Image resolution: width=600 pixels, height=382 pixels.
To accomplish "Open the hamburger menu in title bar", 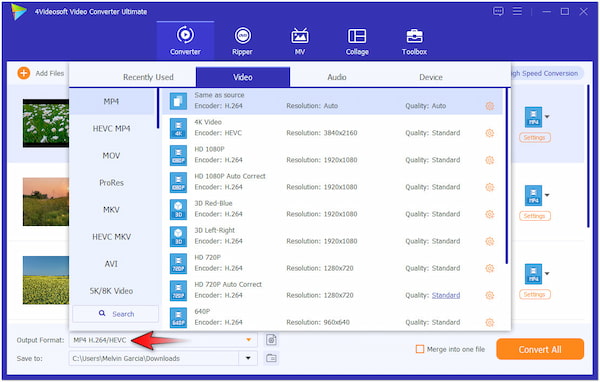I will (517, 11).
